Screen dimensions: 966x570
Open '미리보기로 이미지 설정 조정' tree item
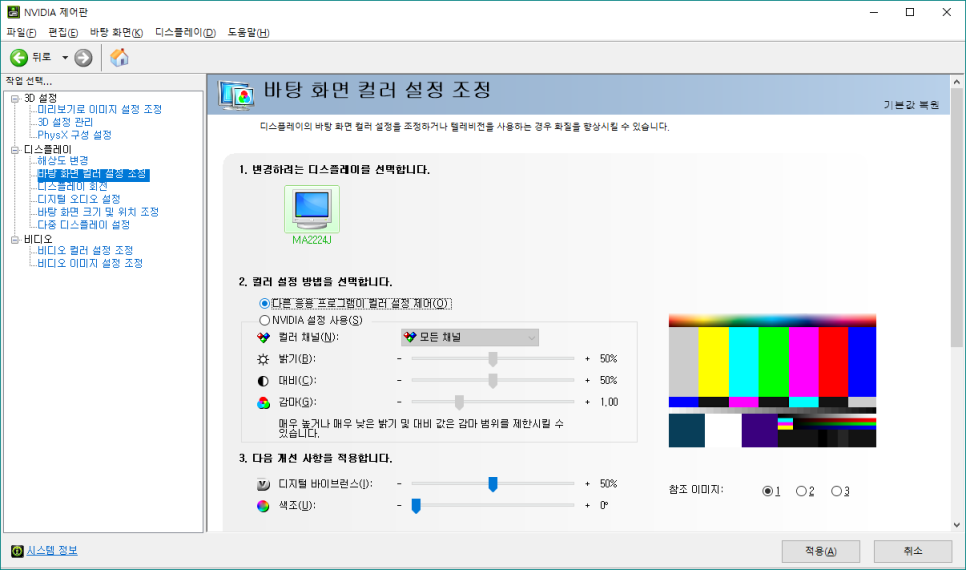click(99, 110)
